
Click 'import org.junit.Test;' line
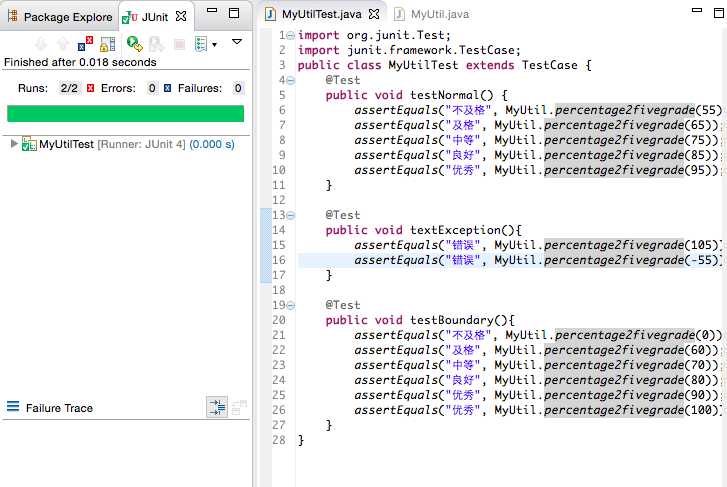tap(374, 35)
